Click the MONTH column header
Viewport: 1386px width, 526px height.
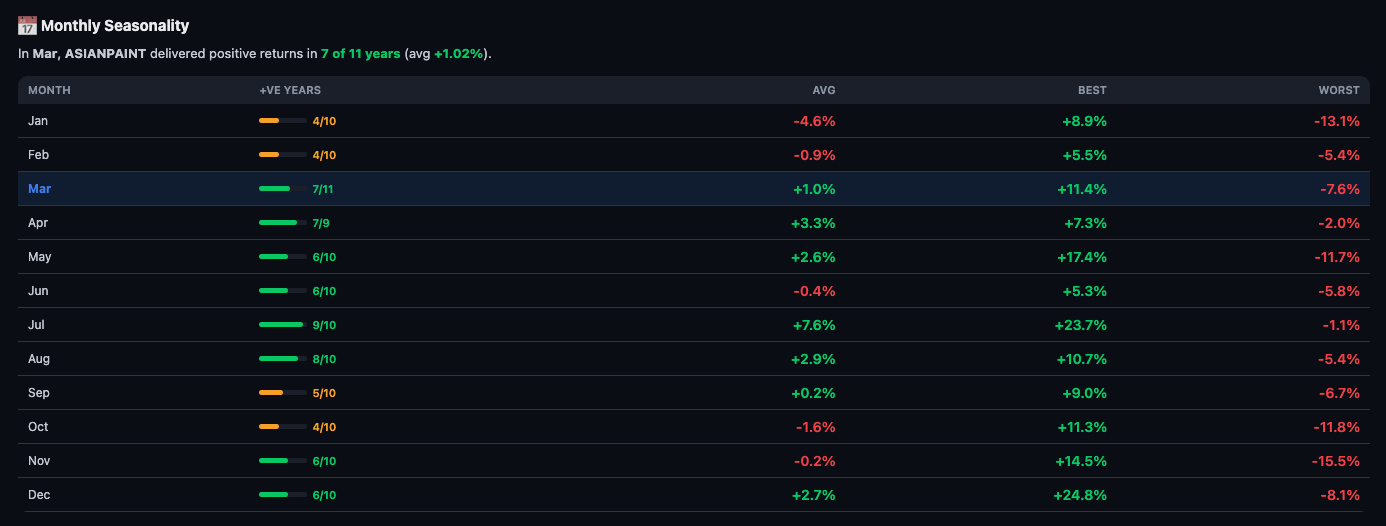pyautogui.click(x=49, y=90)
